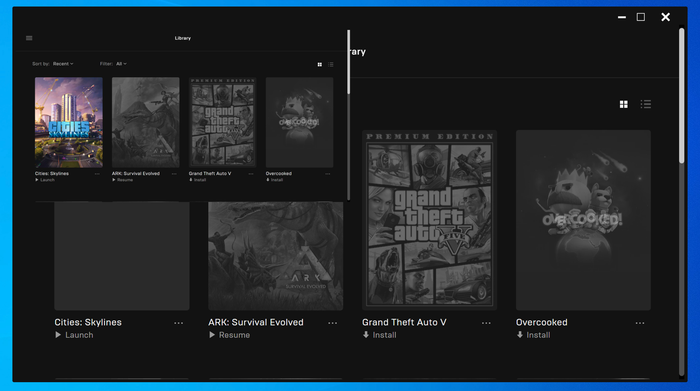Select small 'Cities: Skylines' title text

[x=52, y=174]
